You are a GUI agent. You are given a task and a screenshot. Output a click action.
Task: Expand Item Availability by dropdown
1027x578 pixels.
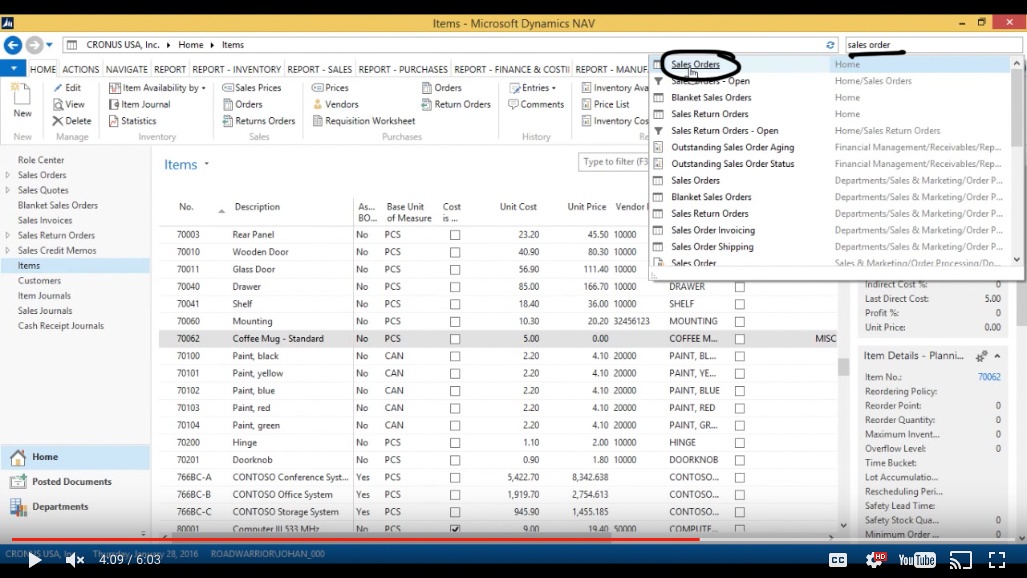tap(204, 88)
